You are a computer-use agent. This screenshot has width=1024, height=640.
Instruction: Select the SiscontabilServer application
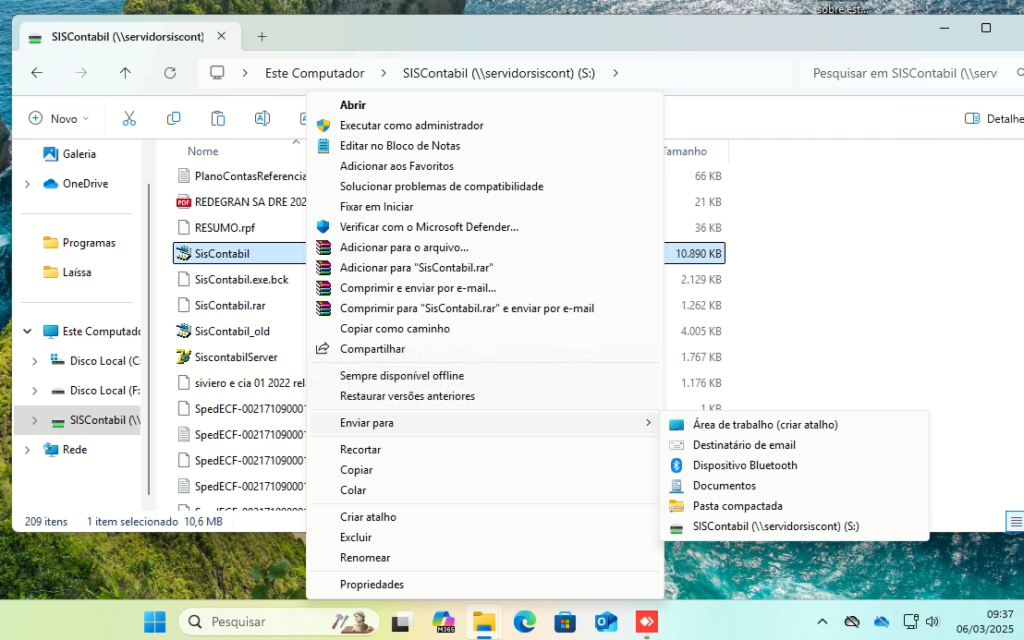(x=227, y=357)
